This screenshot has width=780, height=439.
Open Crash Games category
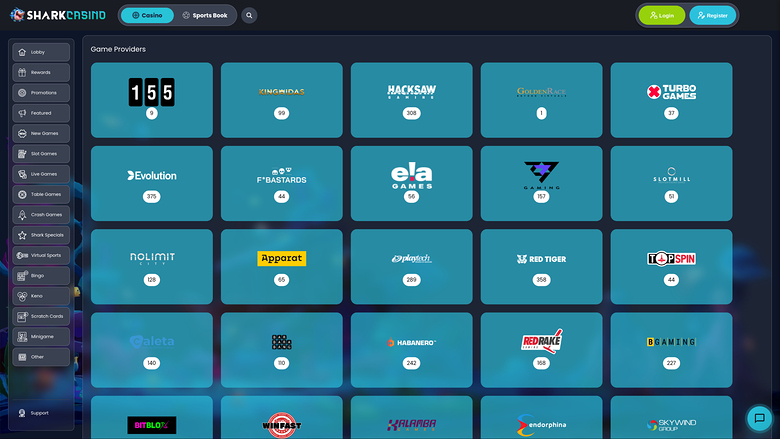pyautogui.click(x=41, y=215)
